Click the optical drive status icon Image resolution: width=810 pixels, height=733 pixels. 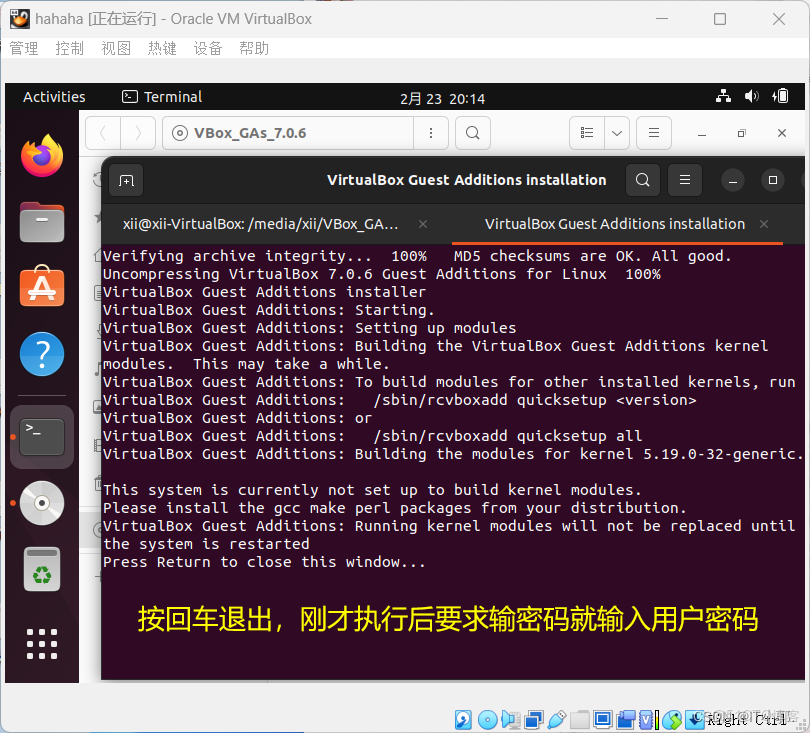[x=488, y=718]
